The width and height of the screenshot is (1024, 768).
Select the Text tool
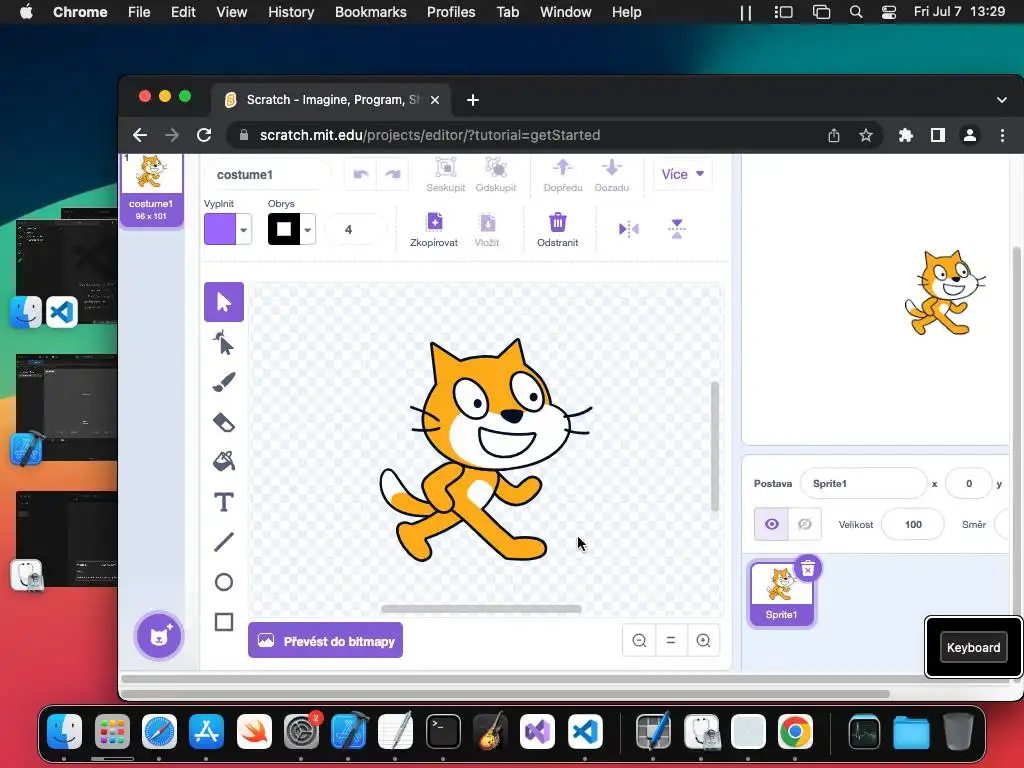(224, 502)
